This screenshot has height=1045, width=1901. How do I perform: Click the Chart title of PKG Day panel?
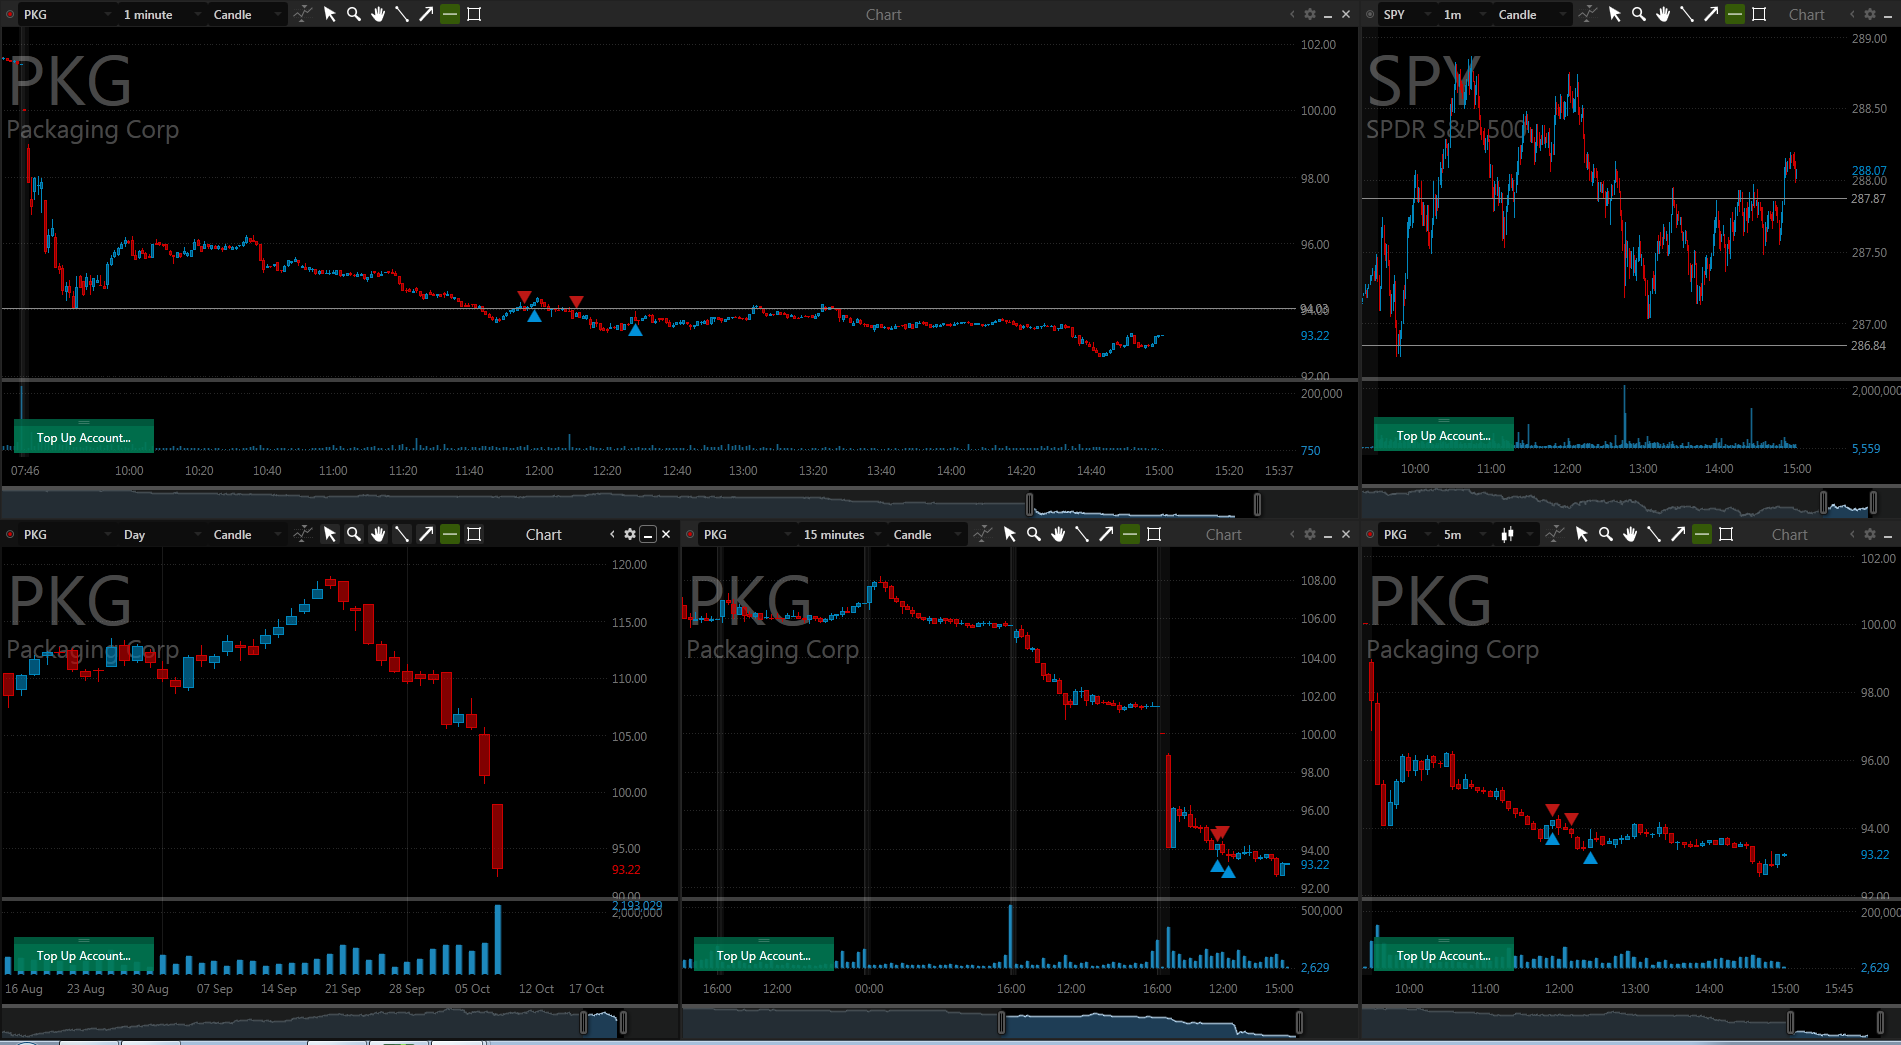click(x=543, y=534)
